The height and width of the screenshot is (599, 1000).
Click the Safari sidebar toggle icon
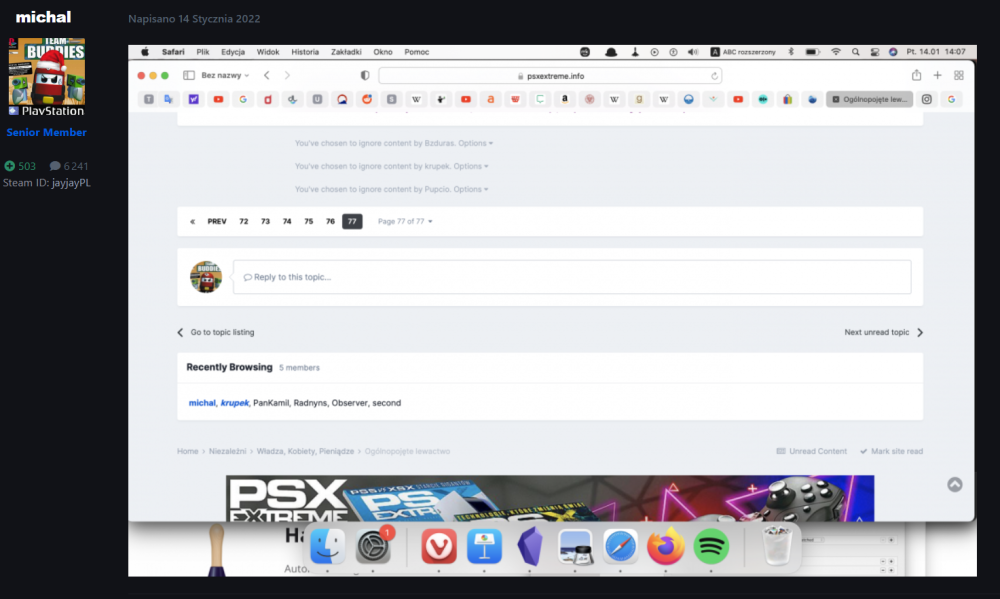[188, 75]
